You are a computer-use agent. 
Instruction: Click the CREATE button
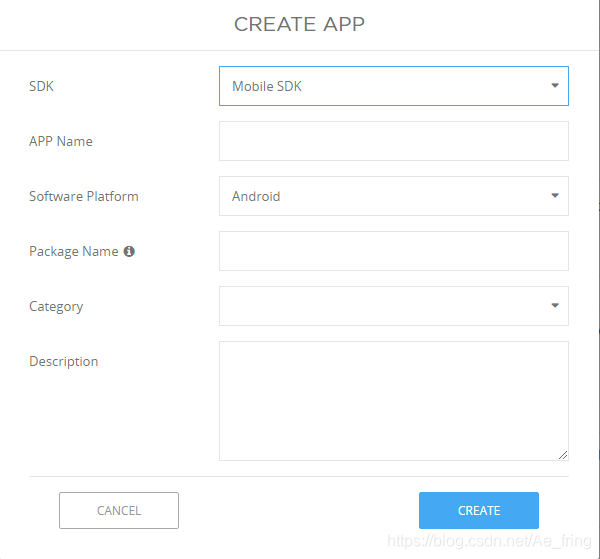(479, 510)
